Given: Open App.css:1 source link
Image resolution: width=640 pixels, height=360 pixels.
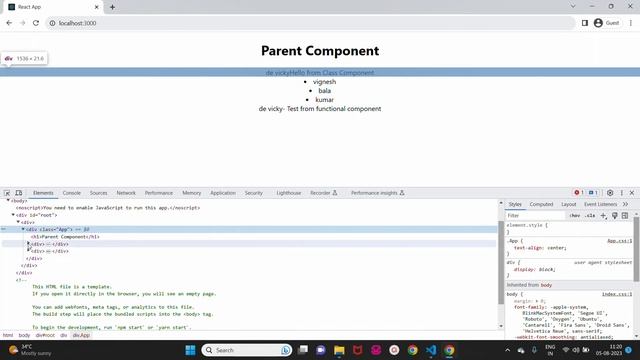Looking at the screenshot, I should 619,241.
